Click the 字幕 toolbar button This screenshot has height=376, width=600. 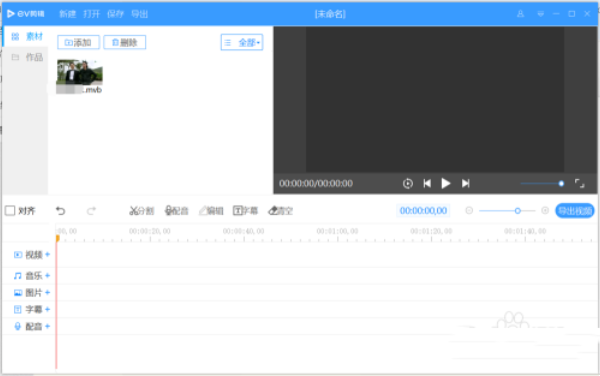(245, 211)
